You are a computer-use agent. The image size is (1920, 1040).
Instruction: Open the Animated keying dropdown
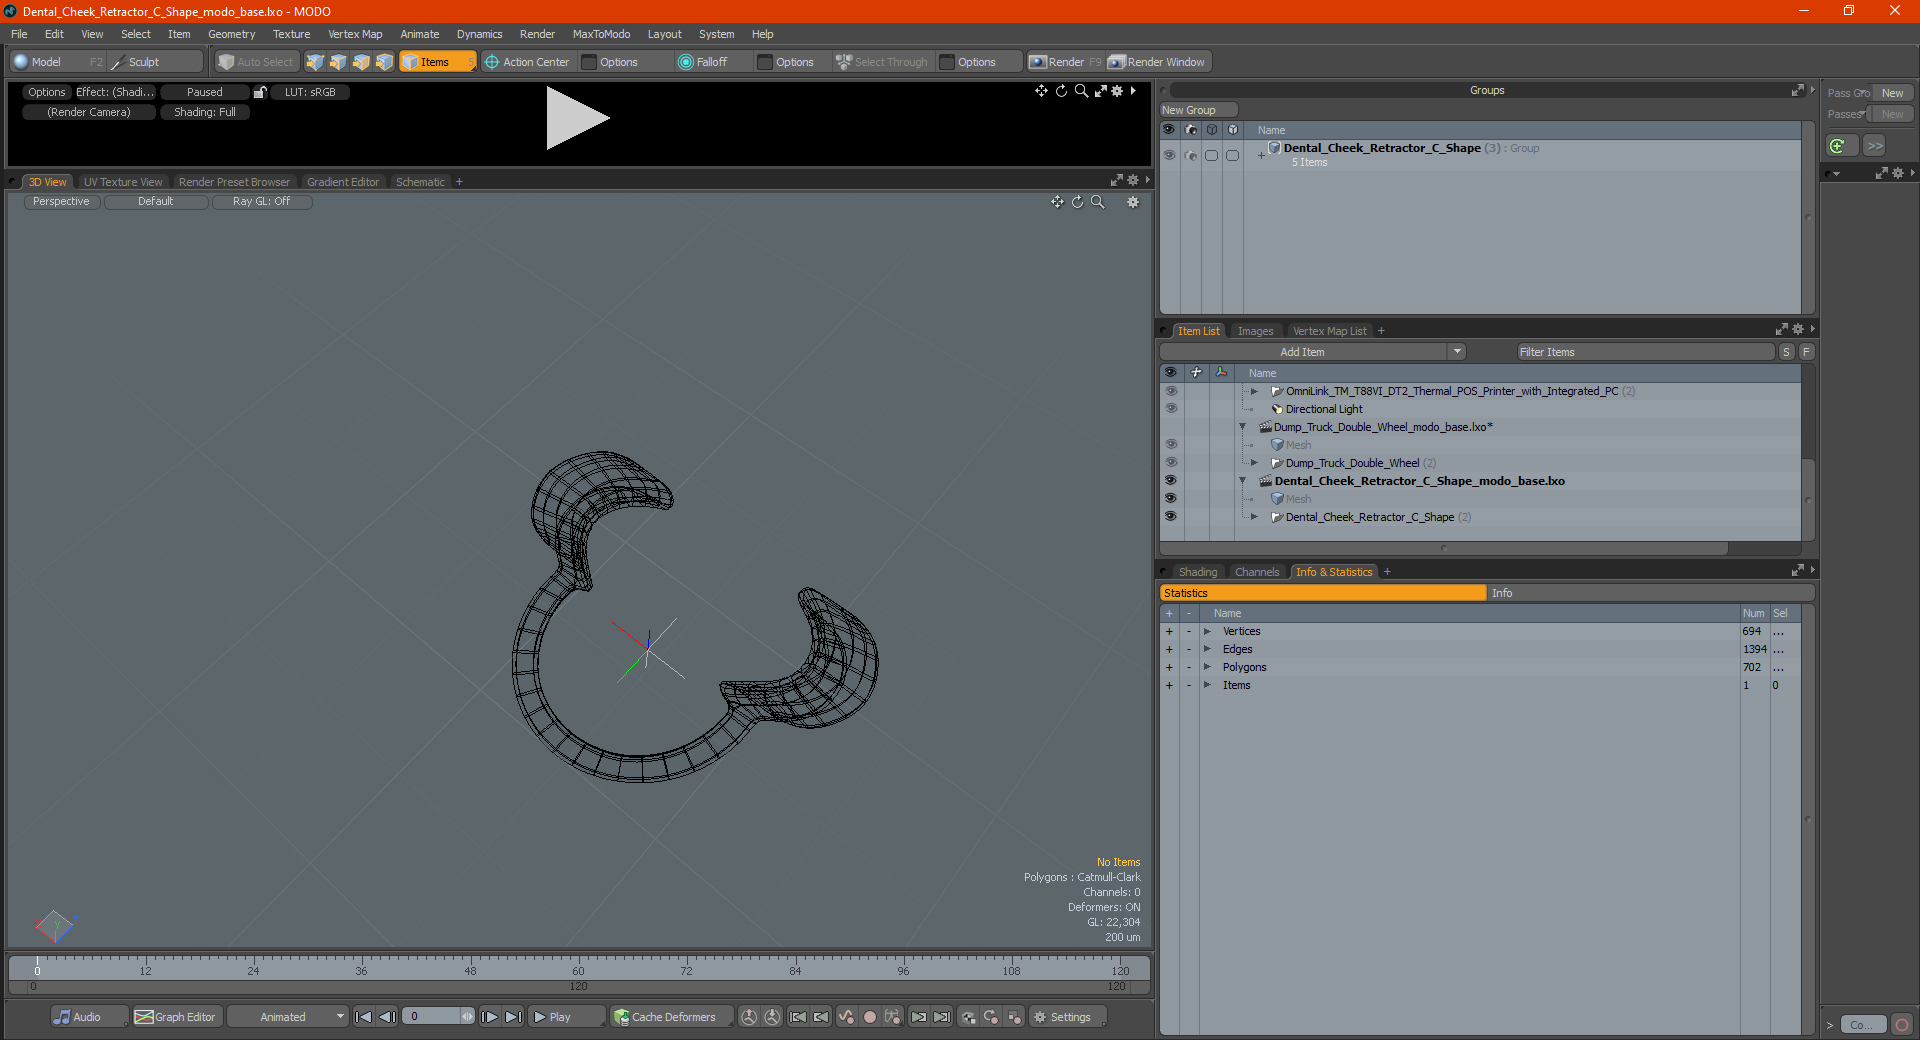tap(288, 1017)
